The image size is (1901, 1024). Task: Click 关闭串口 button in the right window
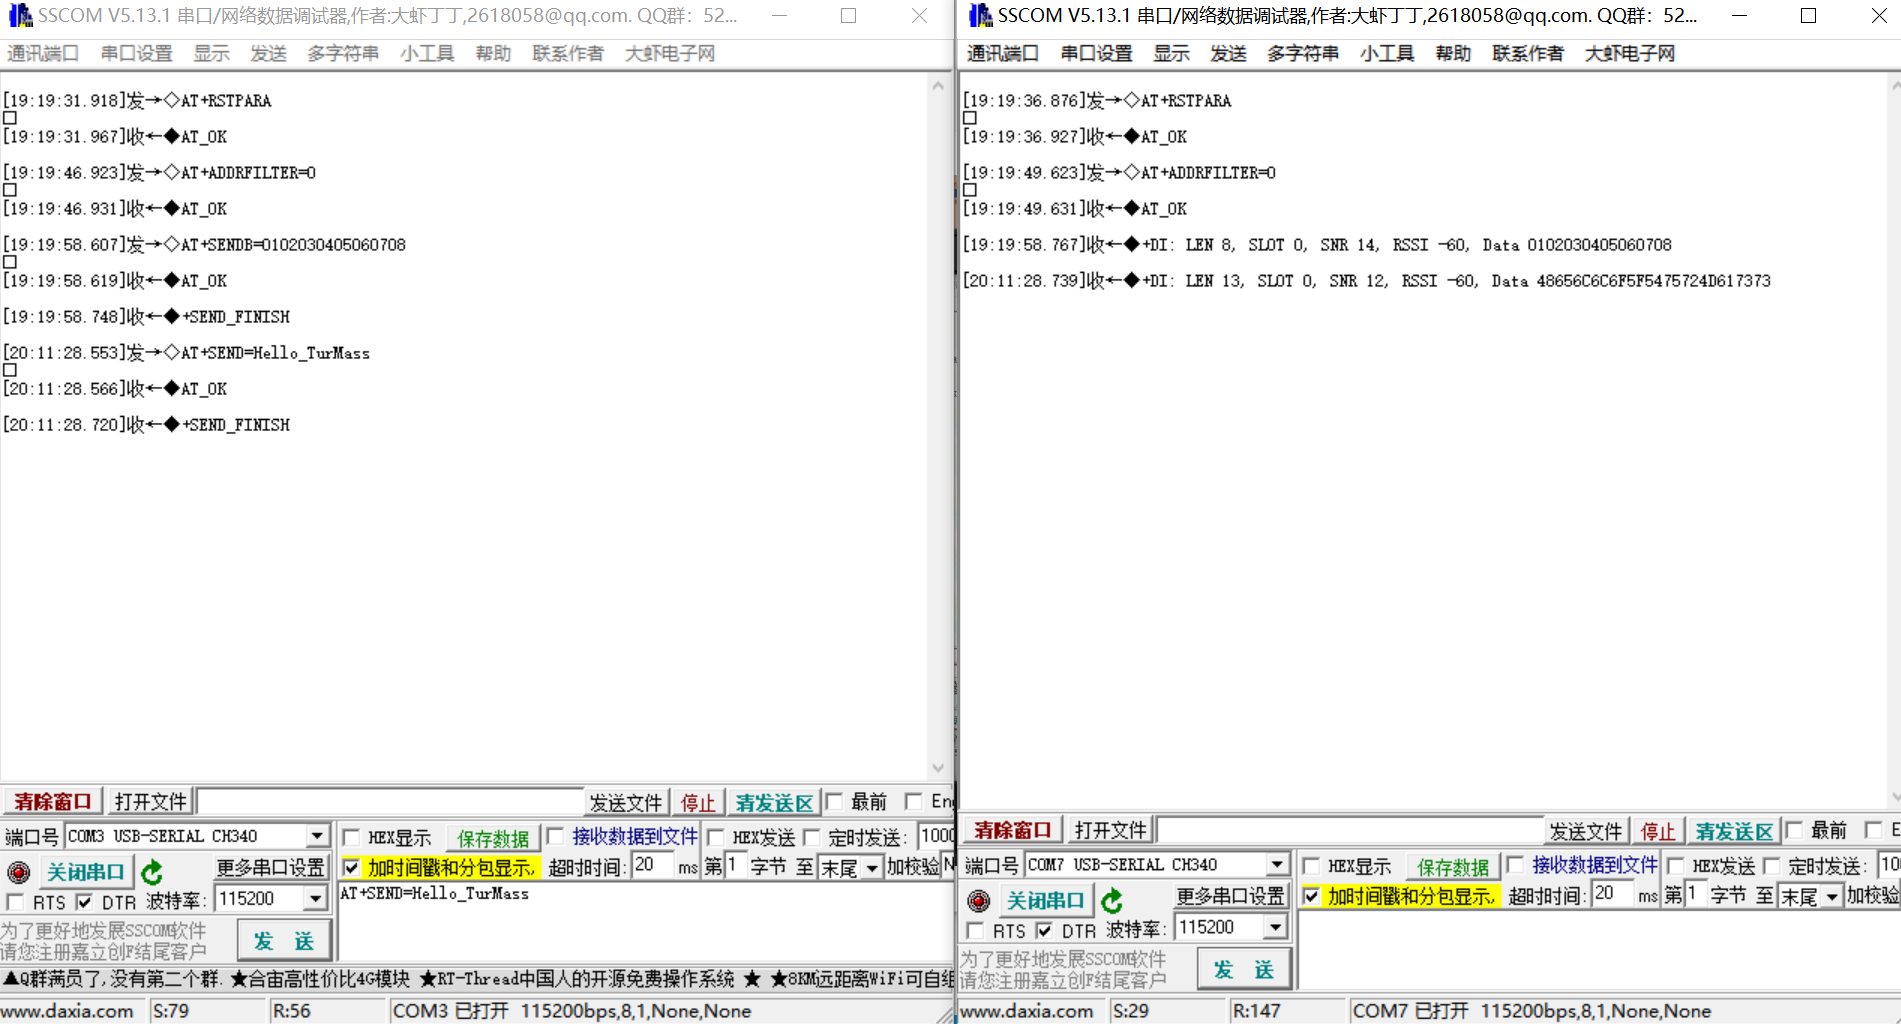[1045, 901]
